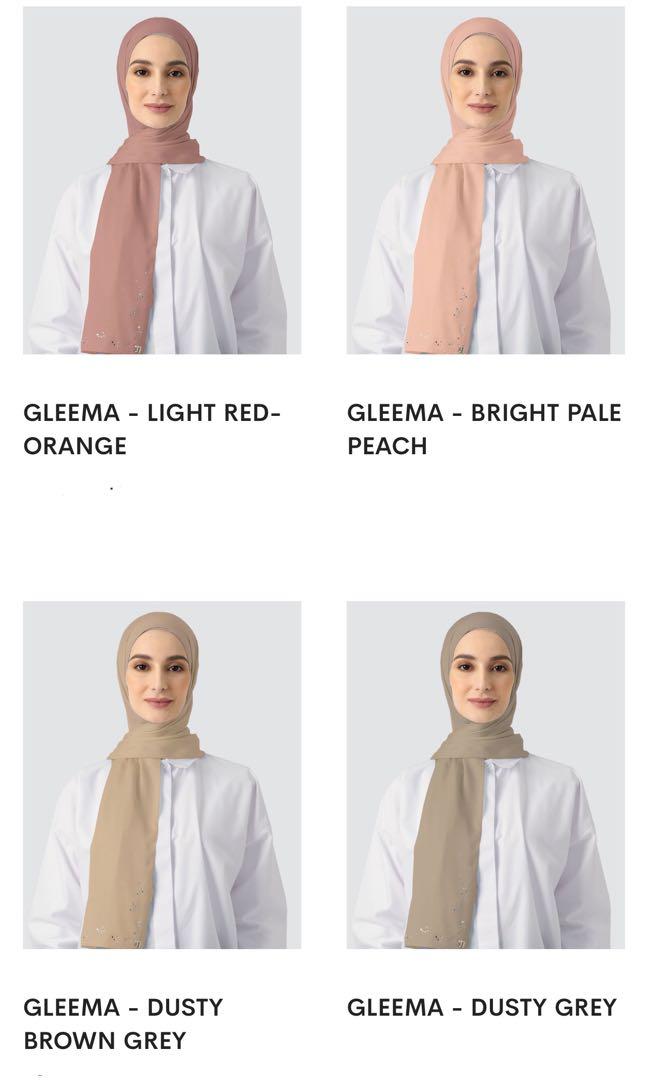Viewport: 648px width, 1080px height.
Task: Select the hanging light red-orange scarf panel
Action: pos(123,255)
